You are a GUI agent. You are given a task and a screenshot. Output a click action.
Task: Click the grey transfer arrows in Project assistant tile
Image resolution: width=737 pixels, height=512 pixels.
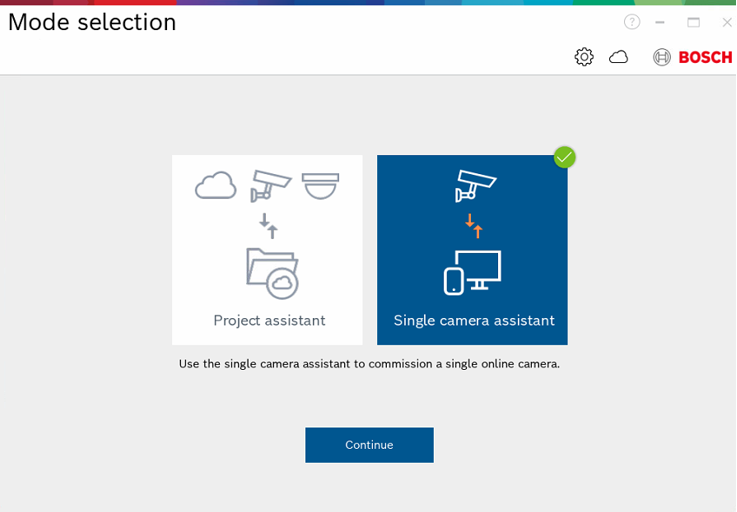[x=269, y=225]
